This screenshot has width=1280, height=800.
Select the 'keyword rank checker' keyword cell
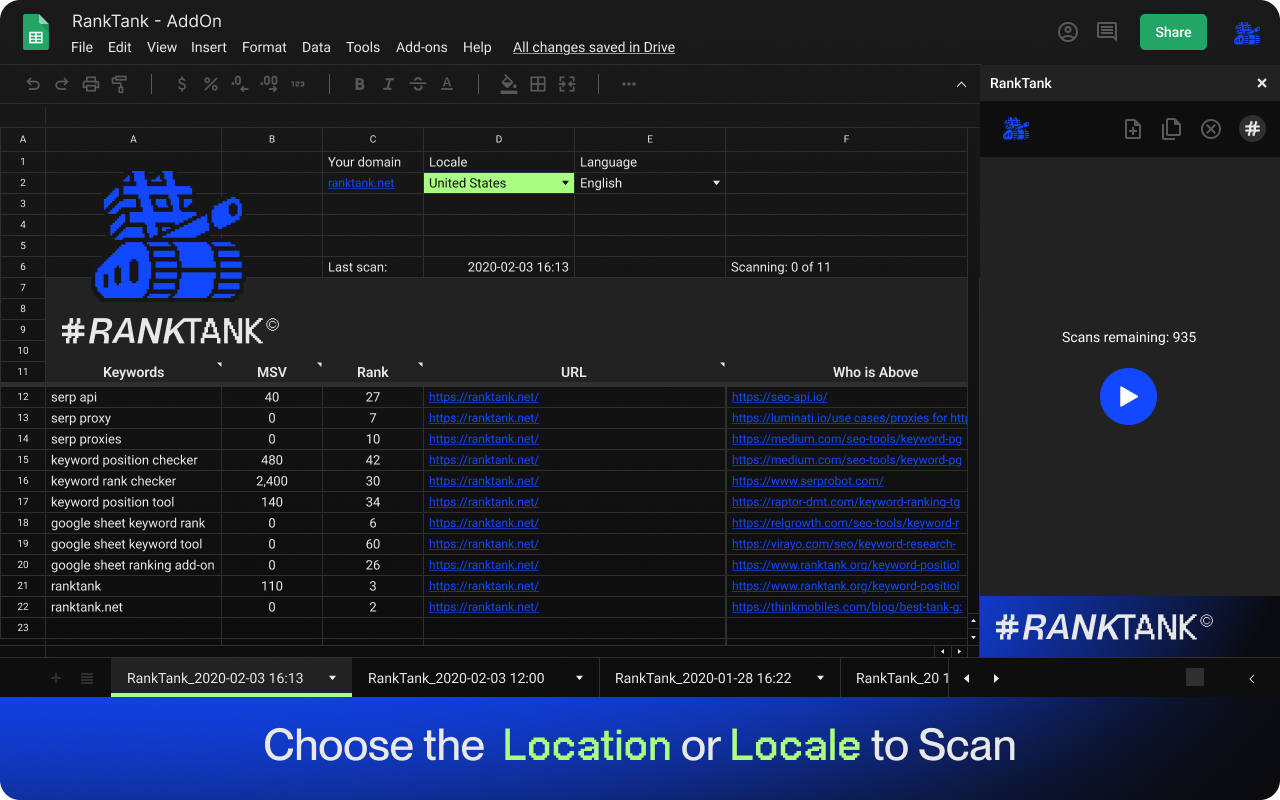134,481
